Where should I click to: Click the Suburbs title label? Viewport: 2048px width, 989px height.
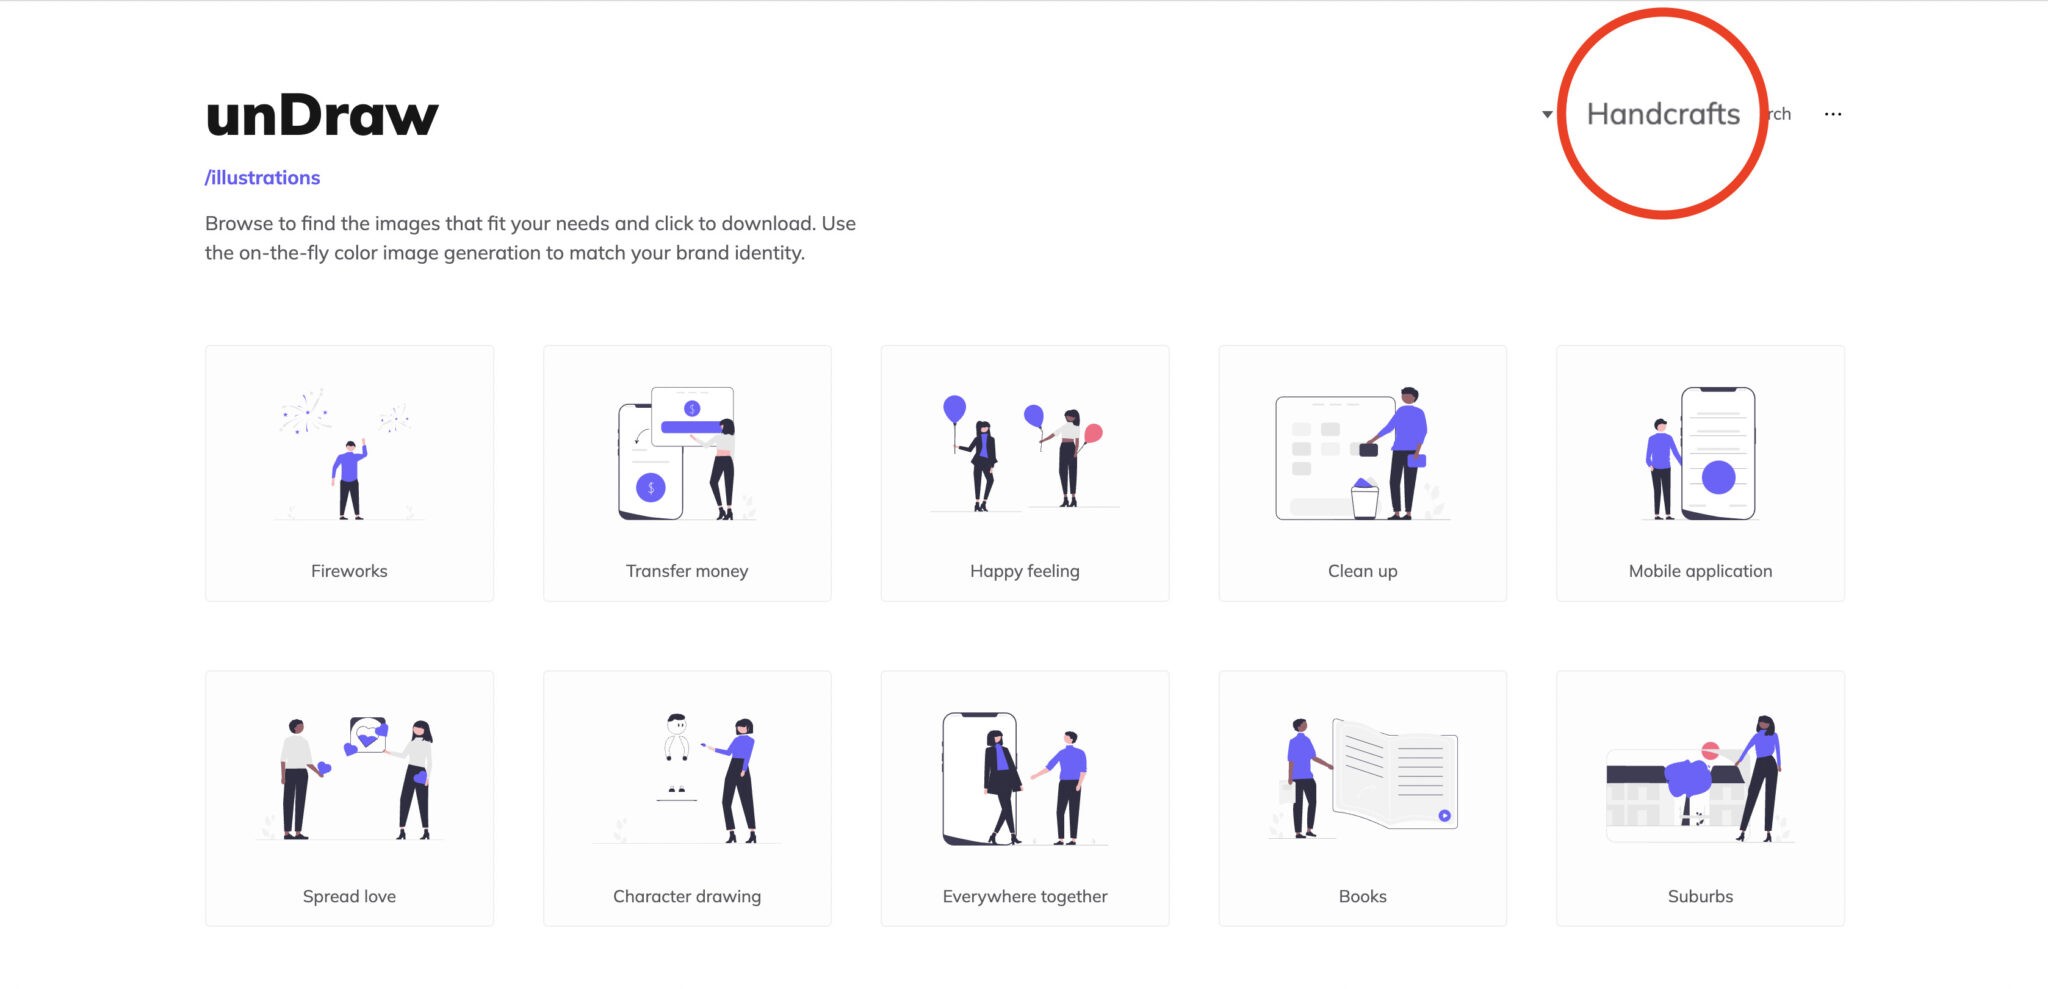point(1700,896)
